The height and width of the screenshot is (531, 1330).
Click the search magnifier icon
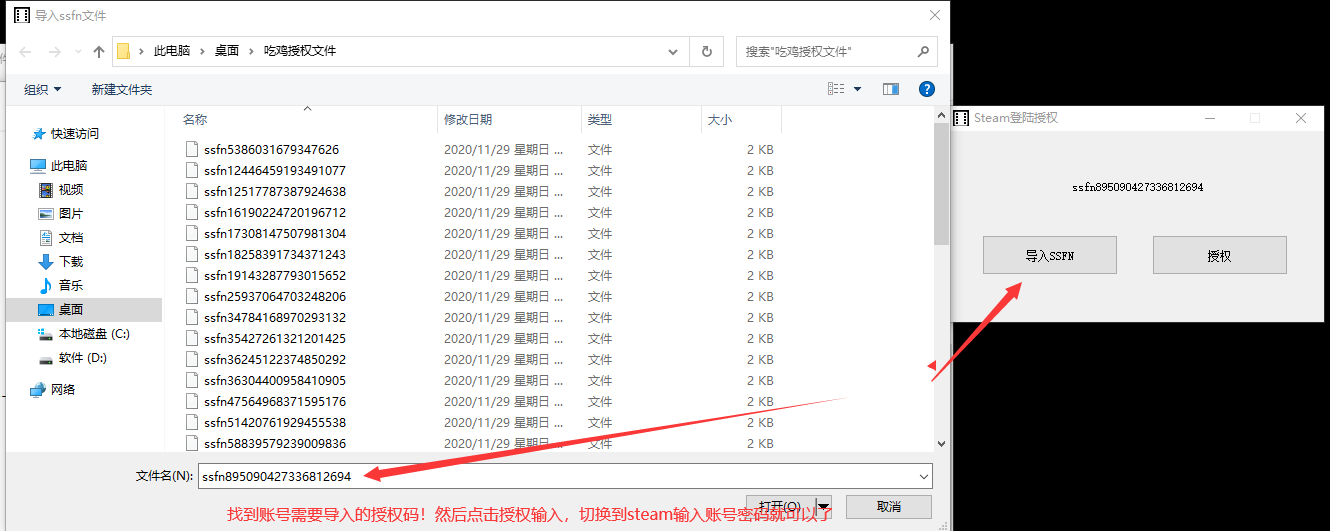[923, 51]
